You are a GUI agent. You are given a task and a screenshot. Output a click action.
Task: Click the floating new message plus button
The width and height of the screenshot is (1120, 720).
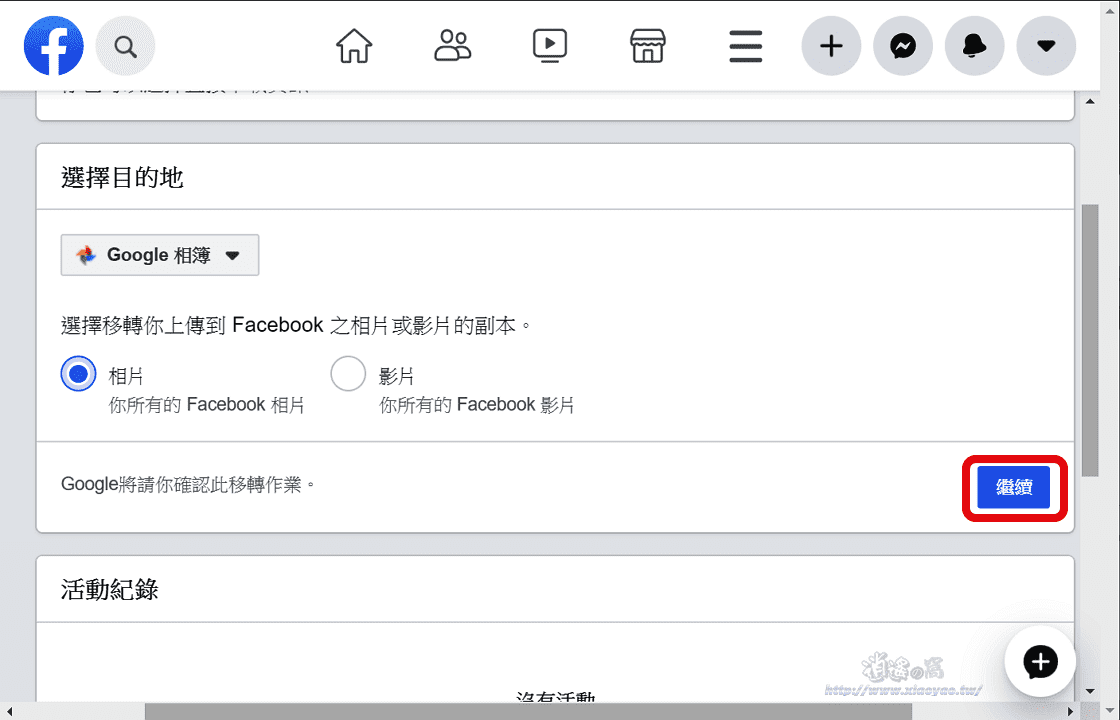[x=1040, y=661]
